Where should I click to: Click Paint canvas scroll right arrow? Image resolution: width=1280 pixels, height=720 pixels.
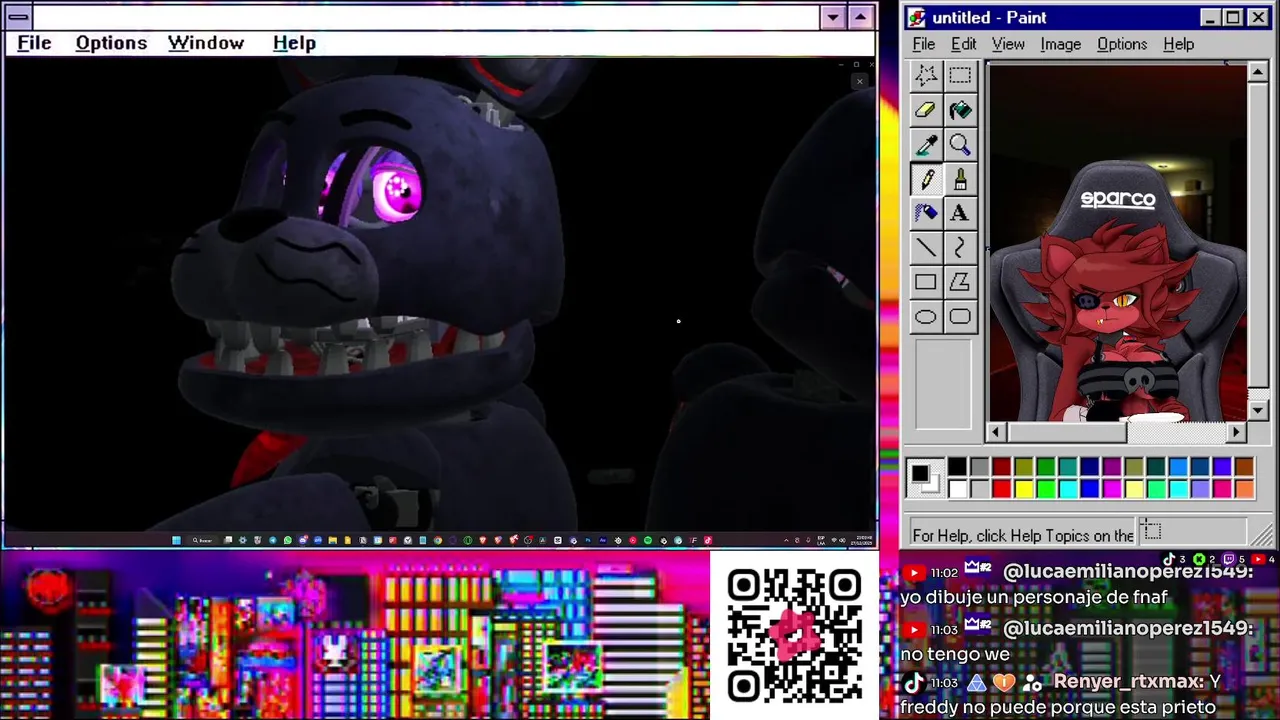pos(1237,432)
